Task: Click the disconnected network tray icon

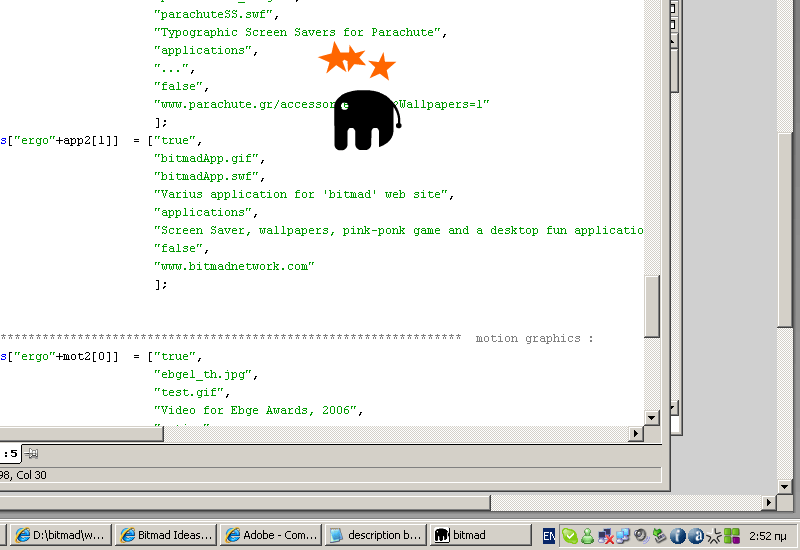Action: (x=606, y=535)
